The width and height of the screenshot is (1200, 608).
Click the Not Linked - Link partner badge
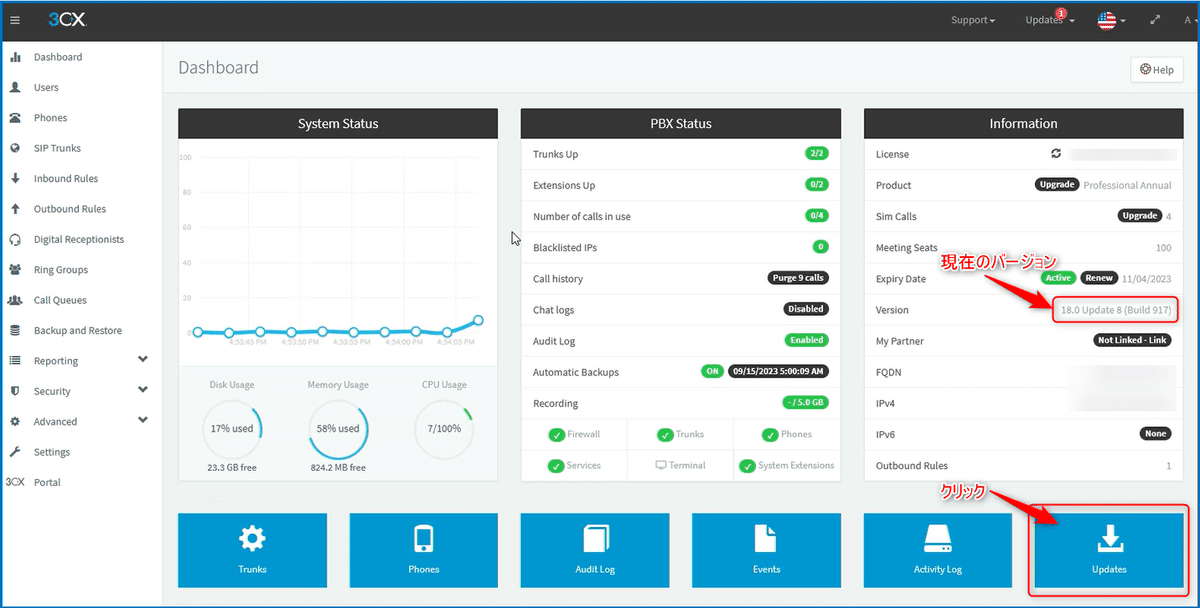(x=1132, y=340)
